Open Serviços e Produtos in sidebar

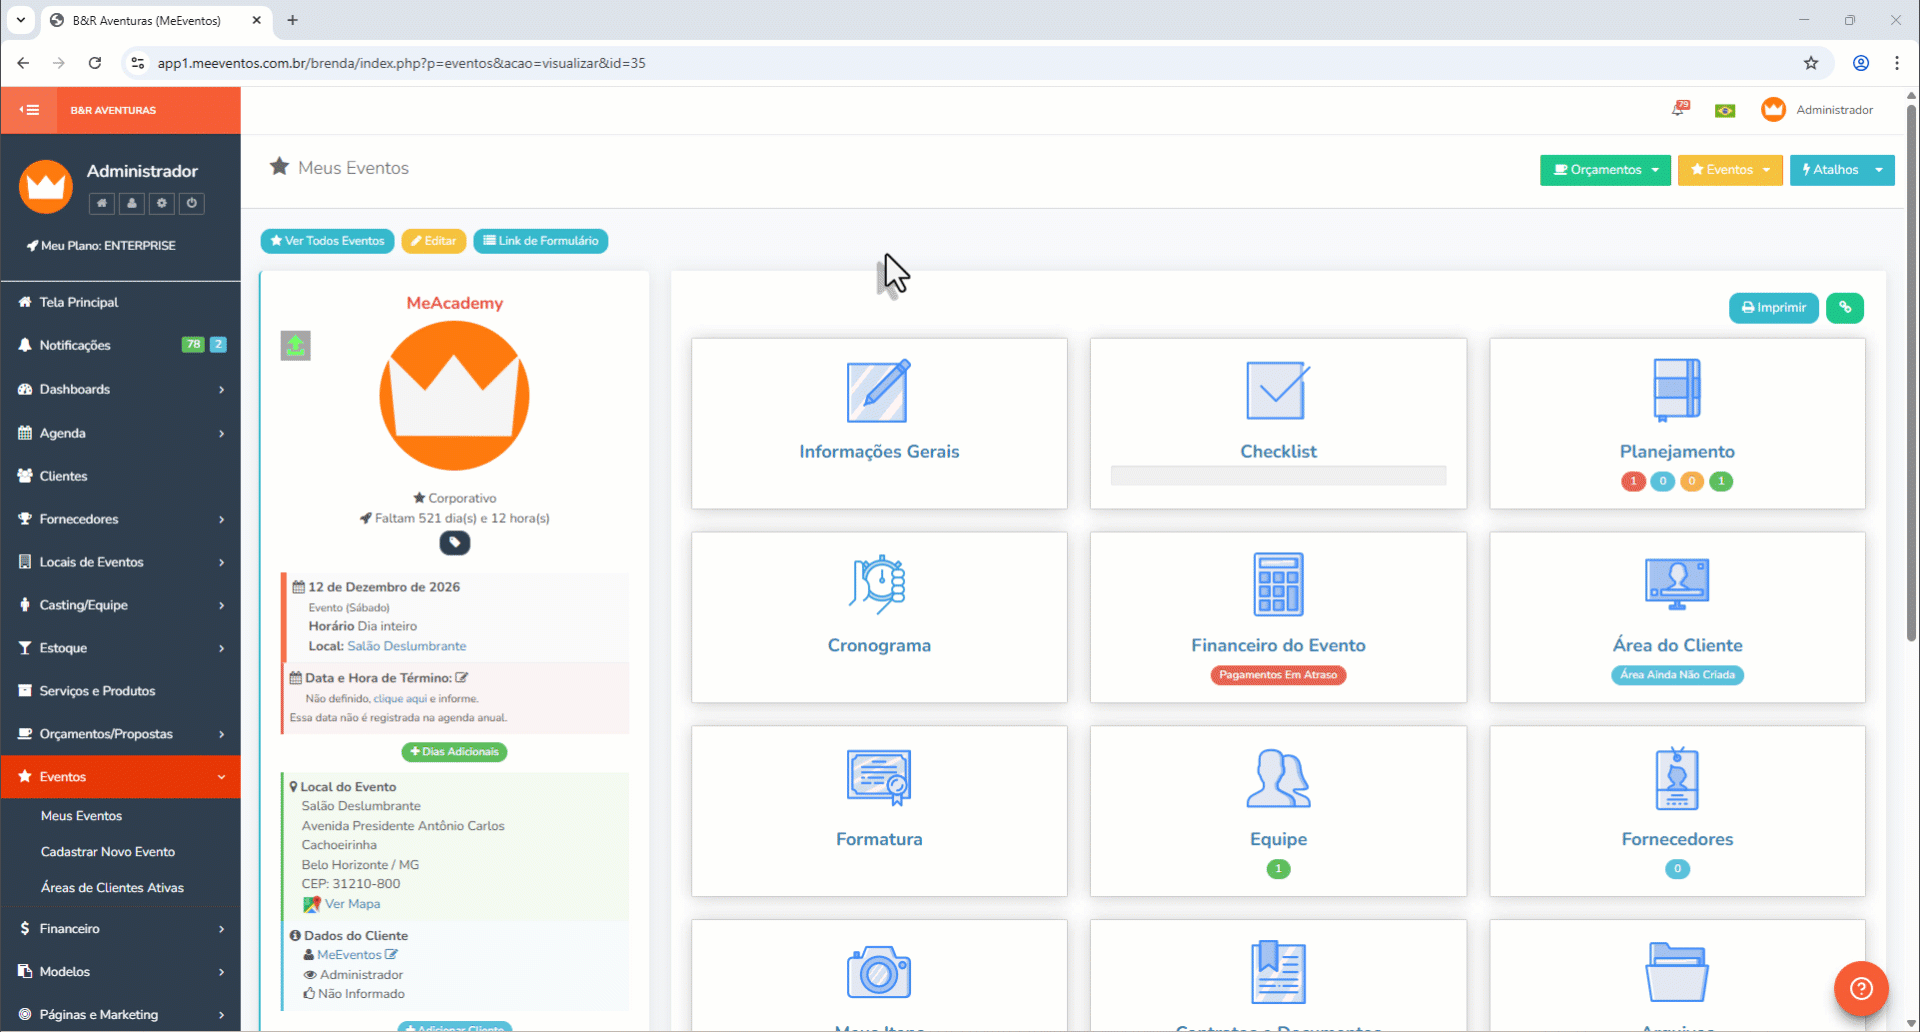[120, 691]
